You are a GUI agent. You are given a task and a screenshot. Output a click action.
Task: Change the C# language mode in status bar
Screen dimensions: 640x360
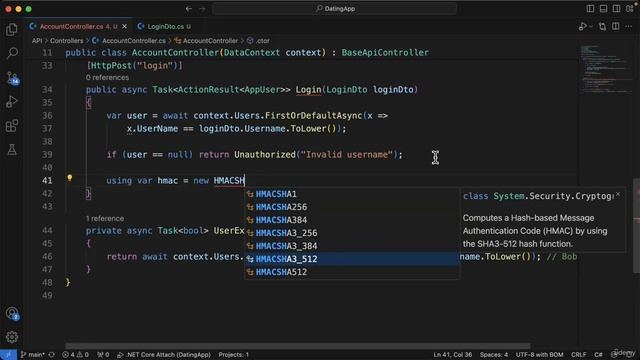(598, 355)
